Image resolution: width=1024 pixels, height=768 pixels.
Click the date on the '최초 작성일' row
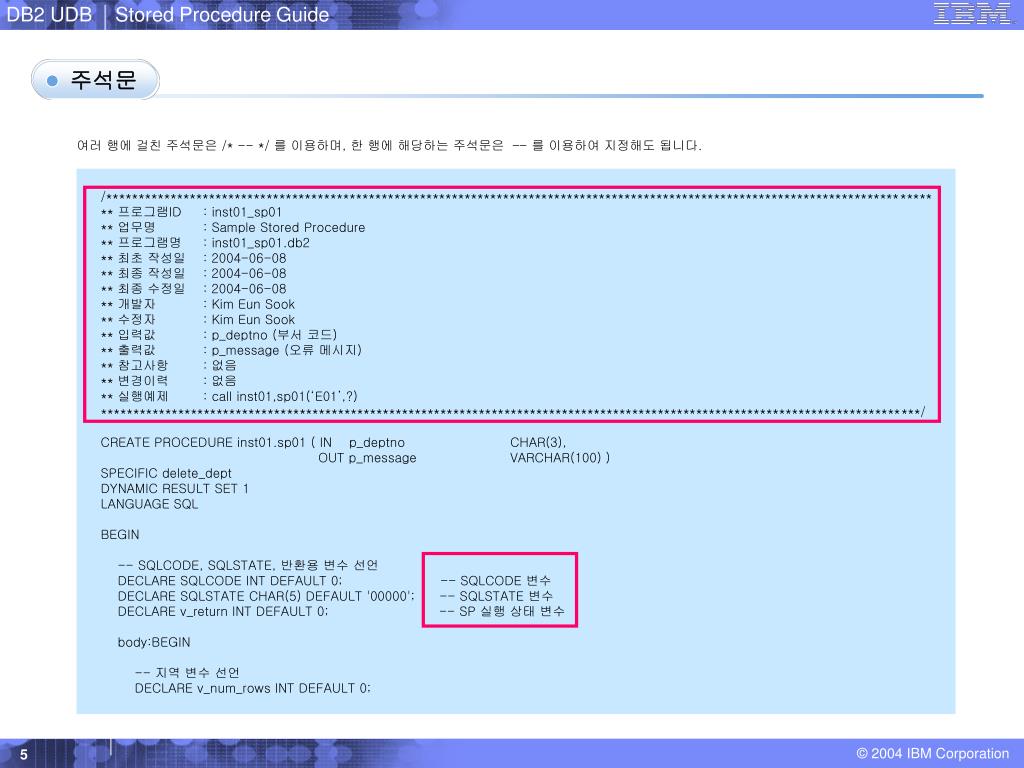(248, 258)
